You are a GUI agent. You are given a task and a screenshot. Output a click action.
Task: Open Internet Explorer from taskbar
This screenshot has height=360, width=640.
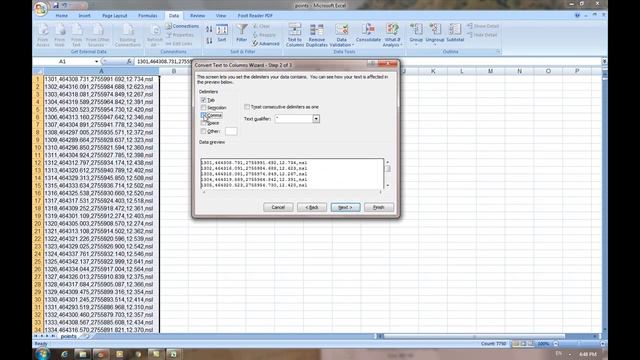pyautogui.click(x=64, y=354)
